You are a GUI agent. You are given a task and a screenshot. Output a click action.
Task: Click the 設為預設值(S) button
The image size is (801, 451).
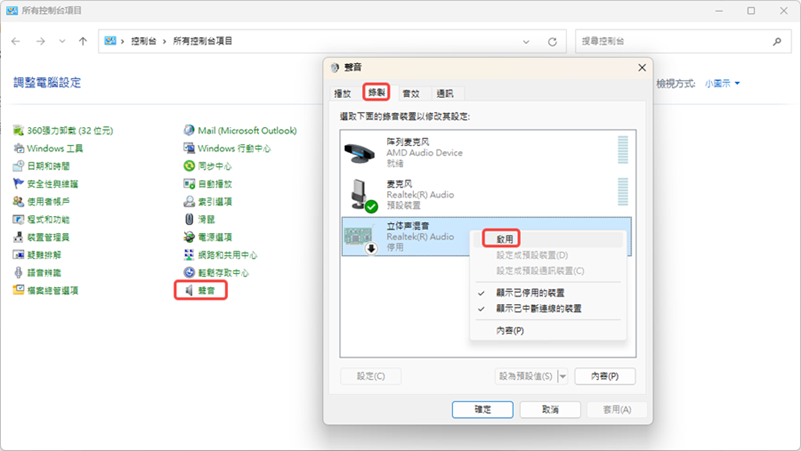[x=526, y=376]
